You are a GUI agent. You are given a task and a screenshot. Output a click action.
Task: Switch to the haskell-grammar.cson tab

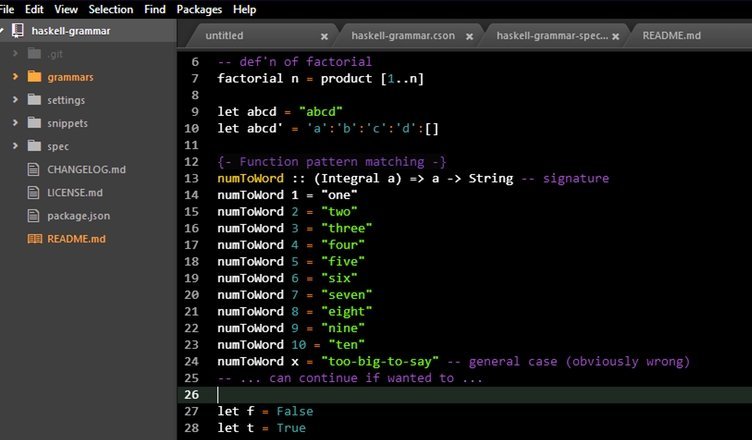(402, 35)
